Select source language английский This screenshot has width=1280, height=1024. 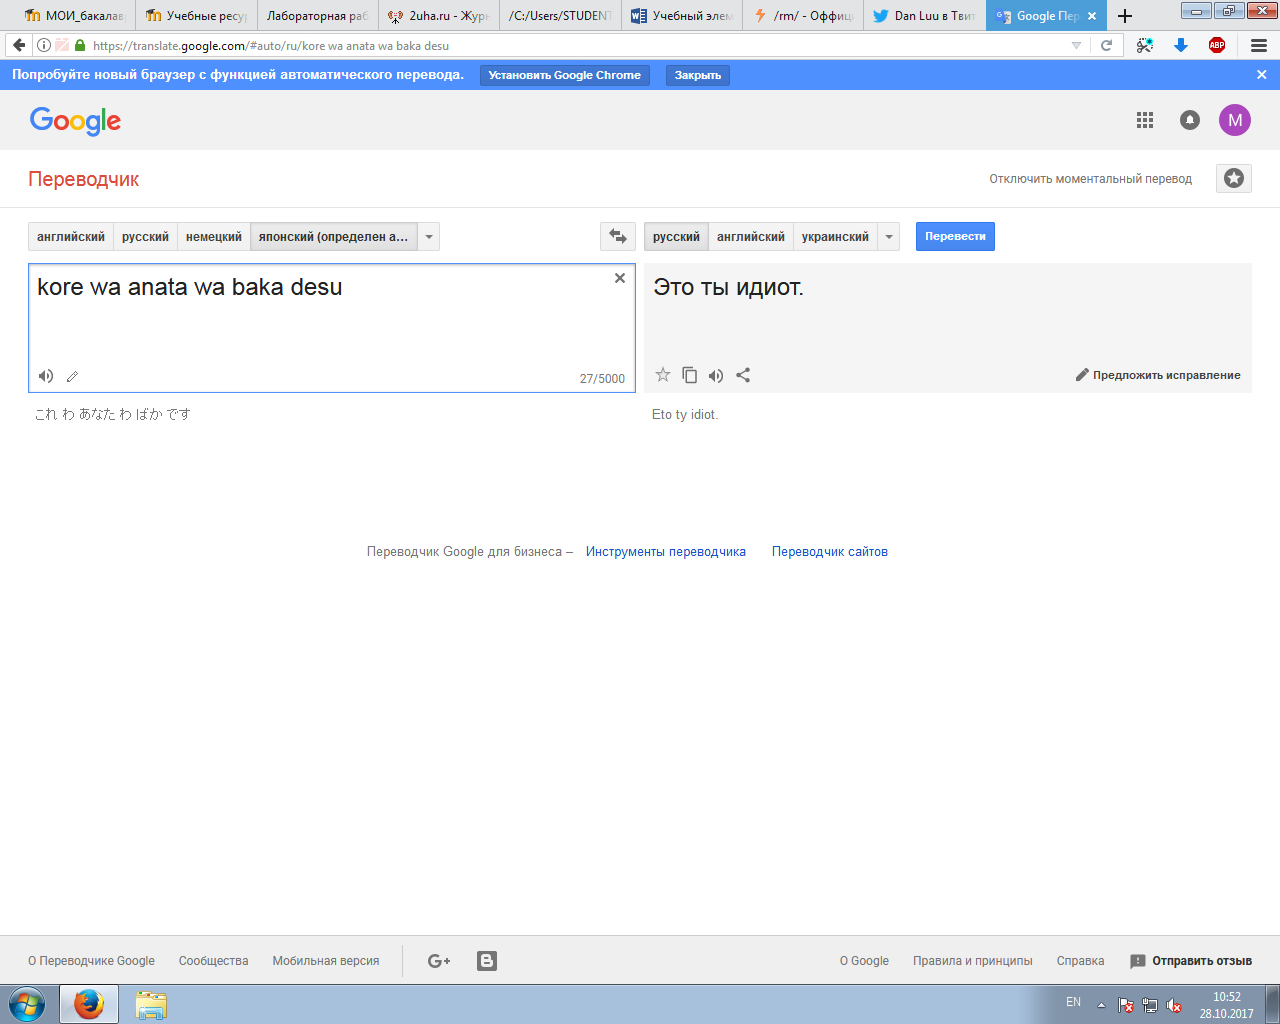(x=71, y=237)
